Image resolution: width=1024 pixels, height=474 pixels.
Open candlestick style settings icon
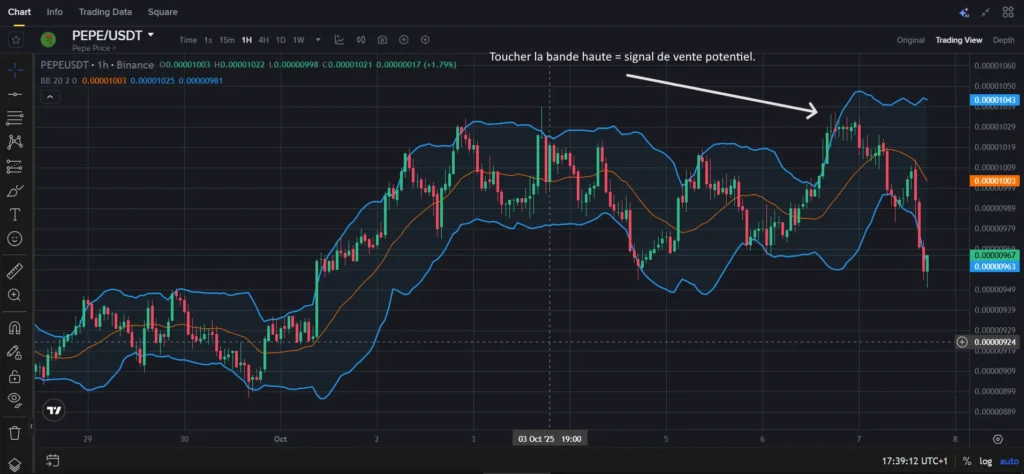click(360, 40)
